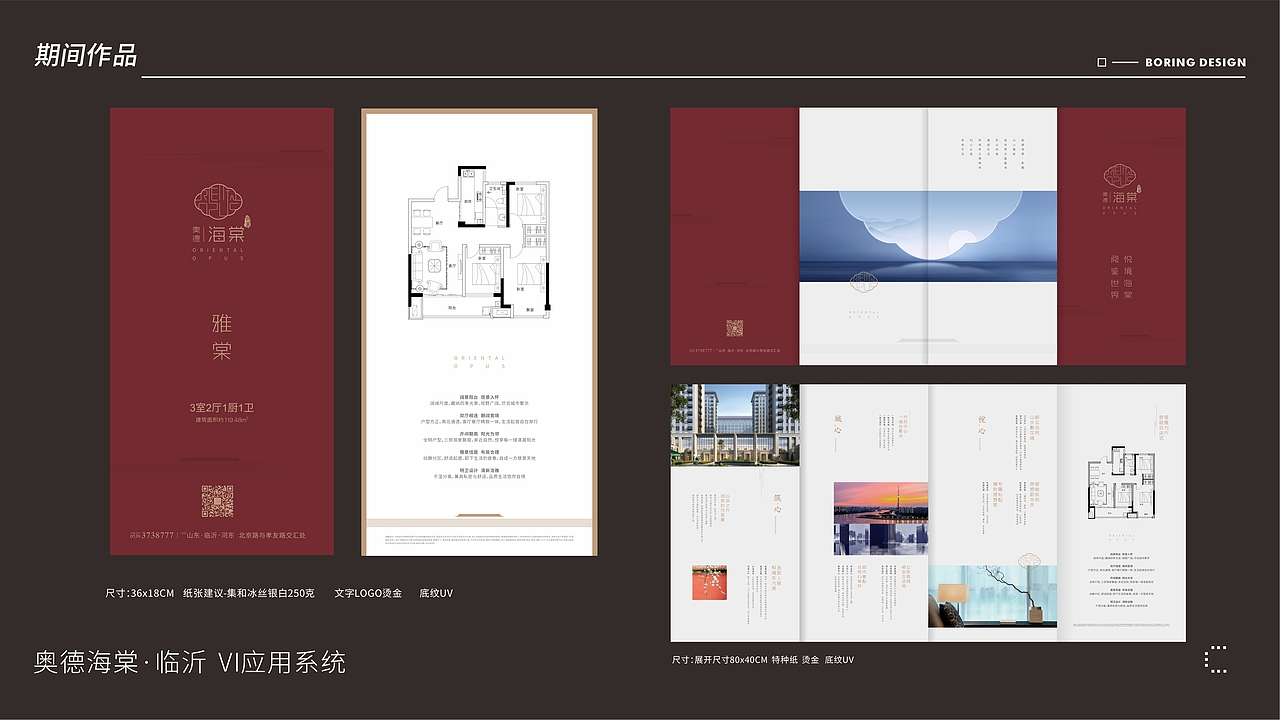
Task: Click the dotted bracket icon at bottom right
Action: pyautogui.click(x=1215, y=660)
